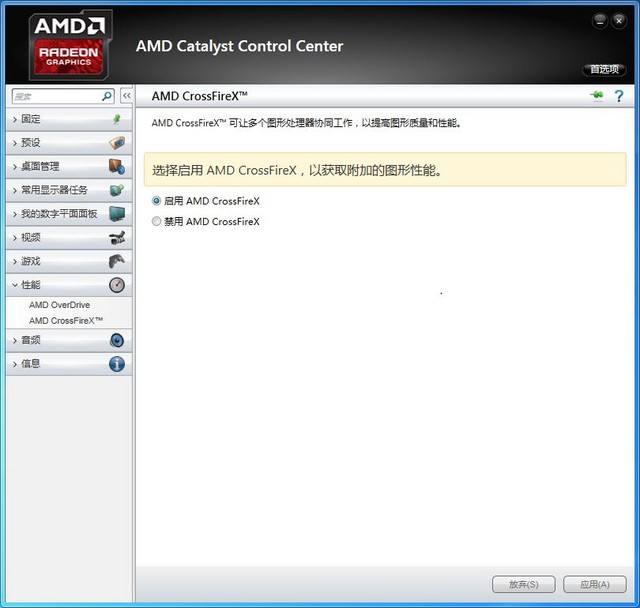Click the 桌面管理 desktop management icon
This screenshot has width=640, height=608.
[117, 166]
